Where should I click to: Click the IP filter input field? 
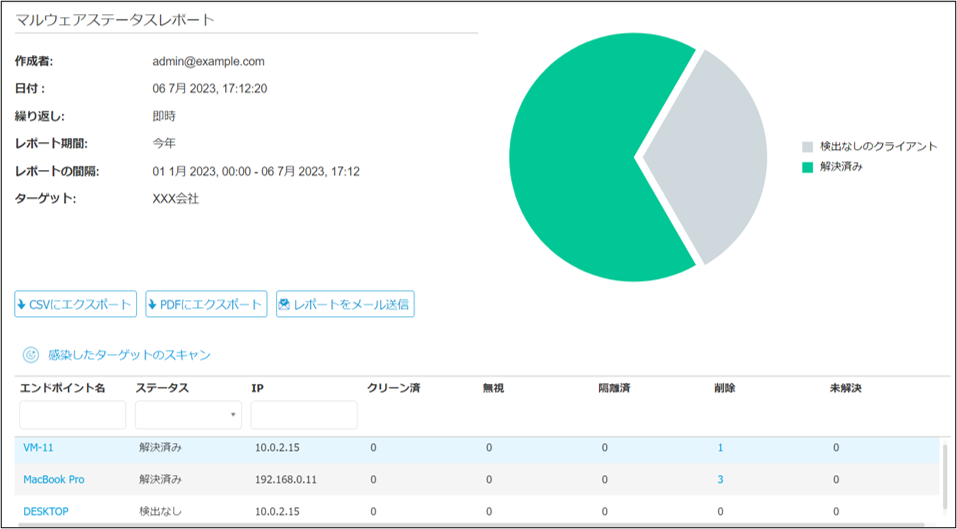(304, 415)
